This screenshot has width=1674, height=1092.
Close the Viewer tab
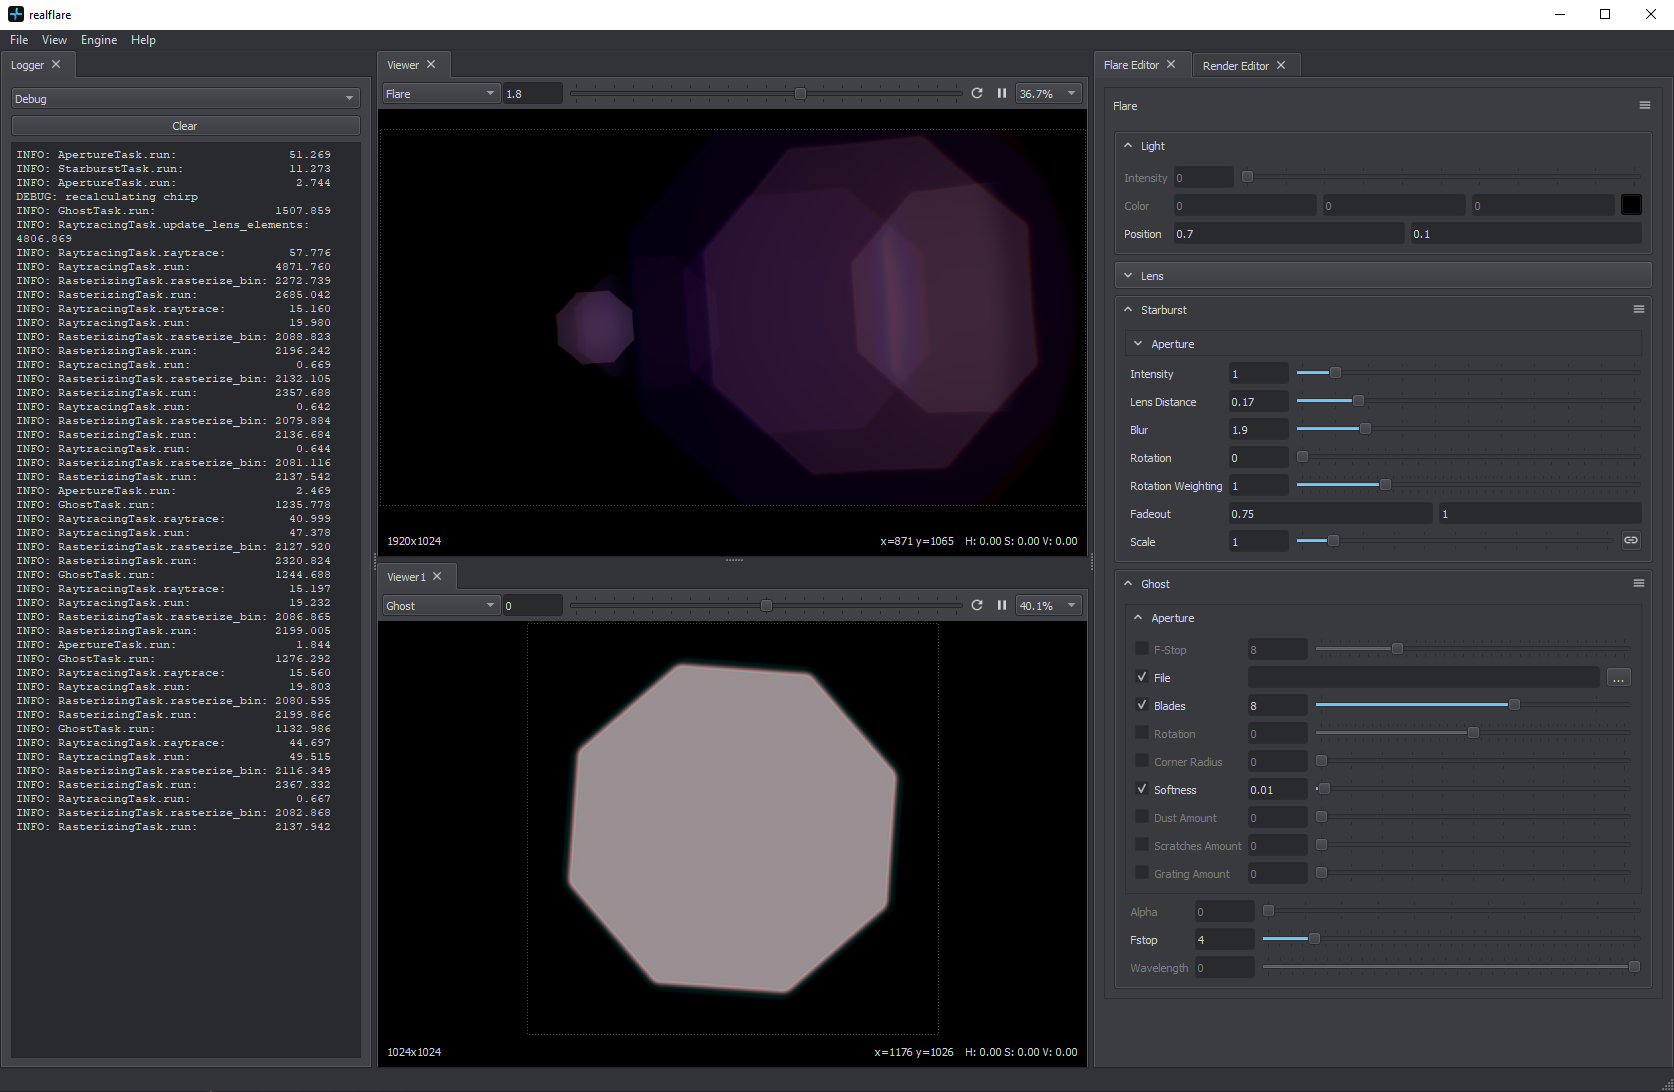pos(431,64)
